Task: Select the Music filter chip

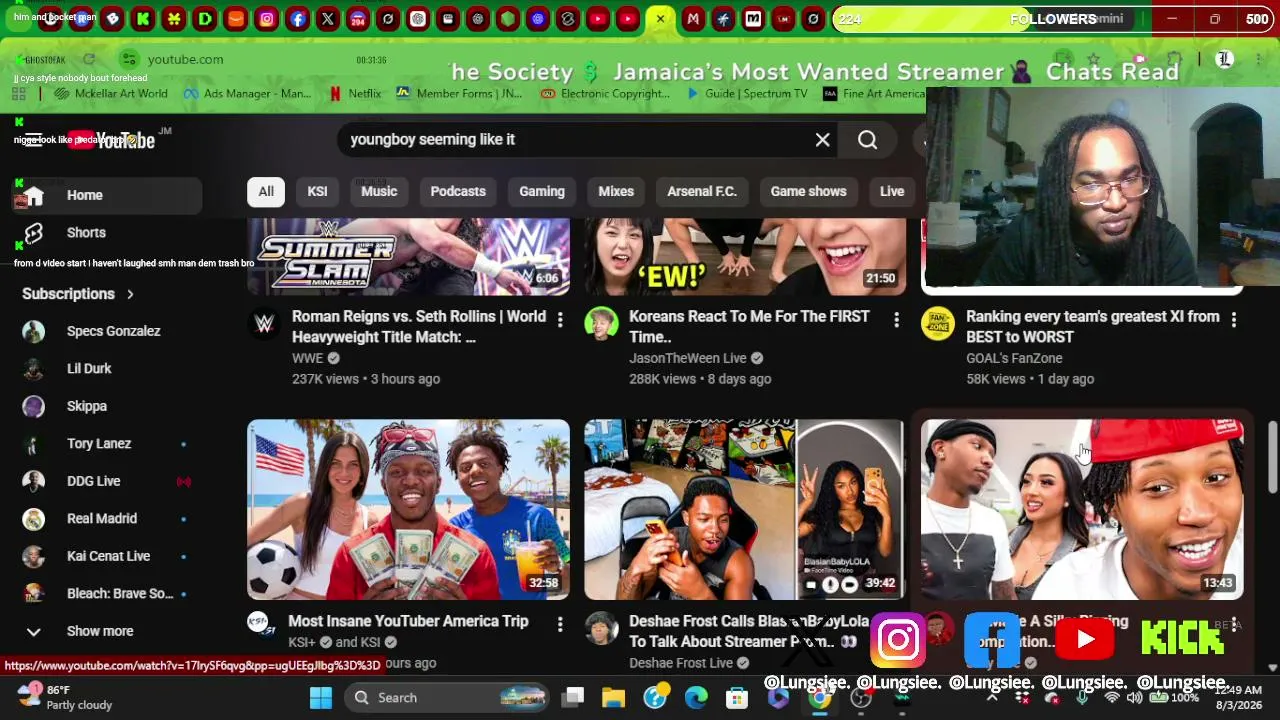Action: [379, 192]
